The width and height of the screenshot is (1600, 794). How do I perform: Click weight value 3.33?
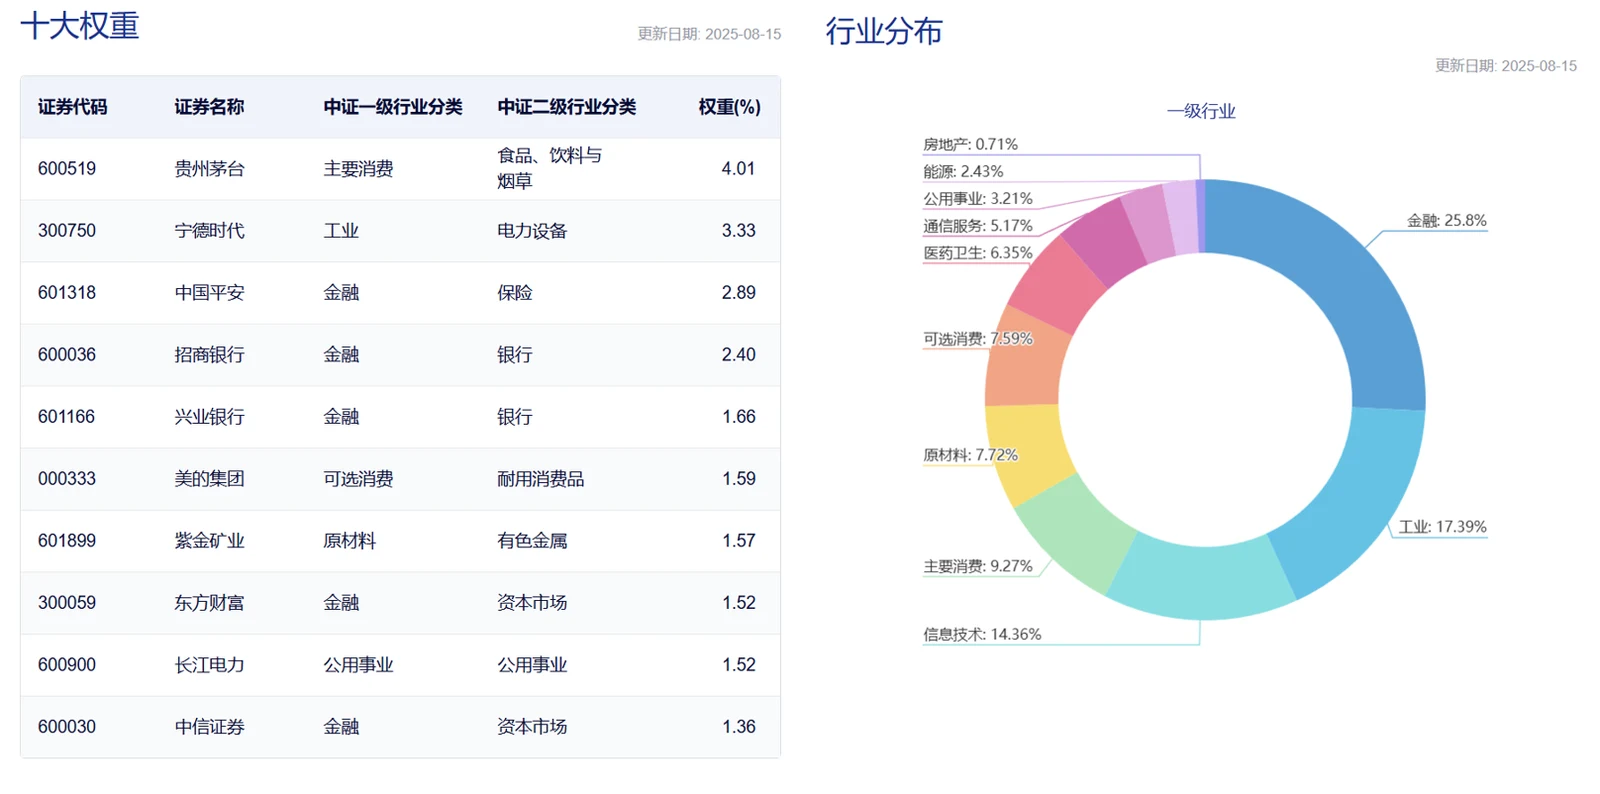coord(738,230)
